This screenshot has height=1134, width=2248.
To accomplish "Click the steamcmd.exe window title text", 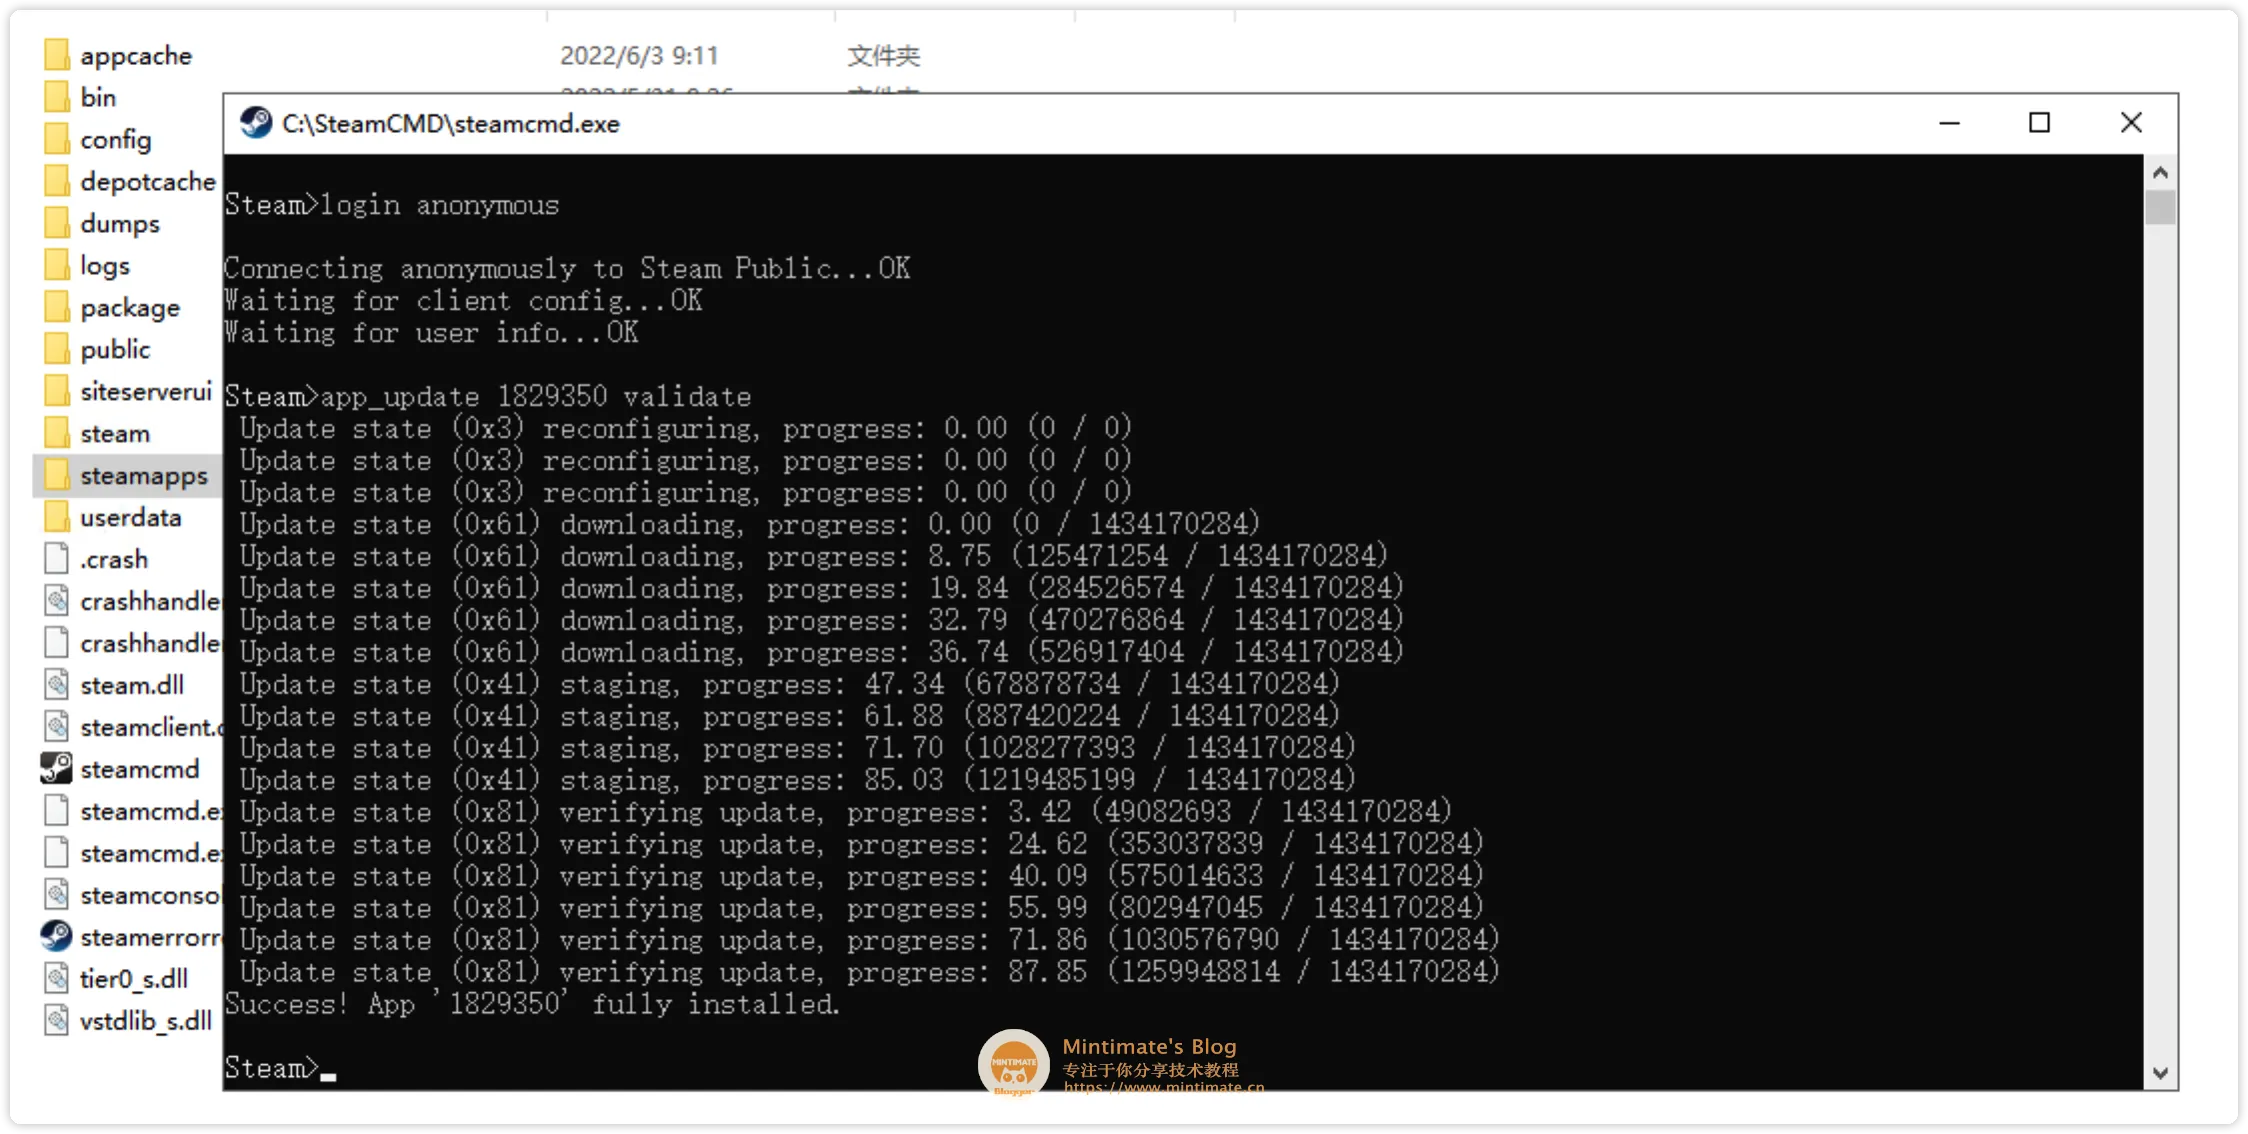I will pos(451,124).
